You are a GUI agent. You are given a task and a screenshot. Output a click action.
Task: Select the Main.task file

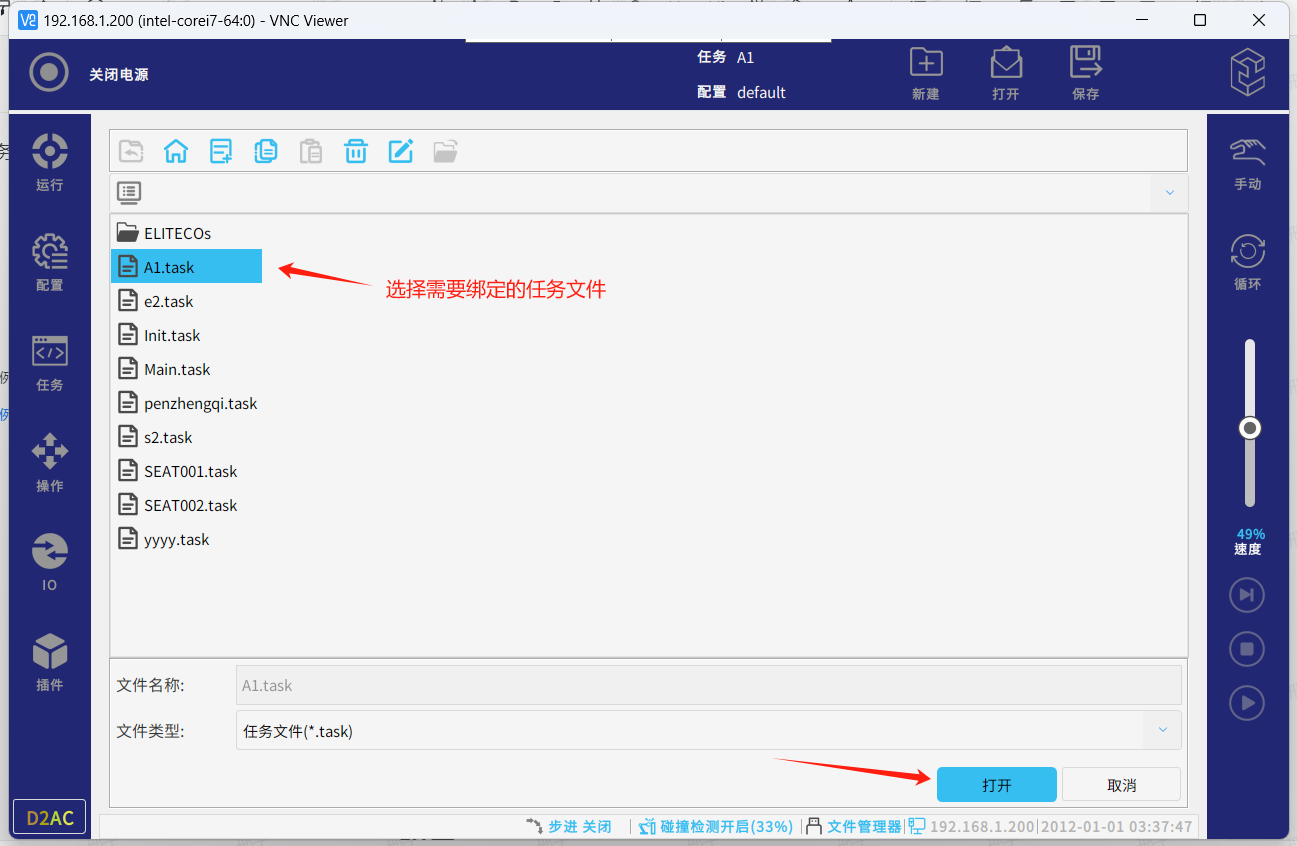[x=177, y=369]
